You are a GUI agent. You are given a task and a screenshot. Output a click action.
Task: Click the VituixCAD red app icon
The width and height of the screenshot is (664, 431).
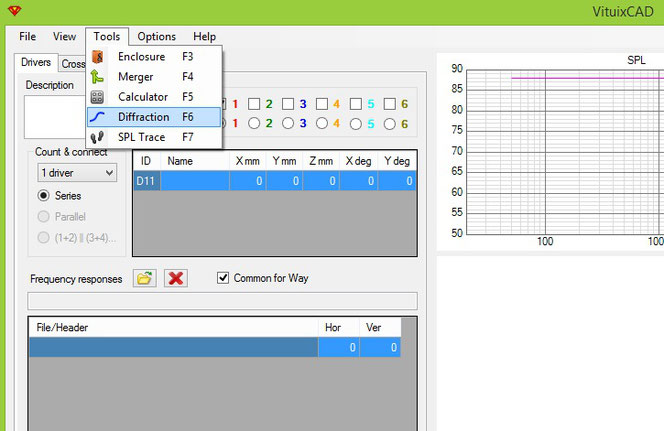tap(14, 11)
